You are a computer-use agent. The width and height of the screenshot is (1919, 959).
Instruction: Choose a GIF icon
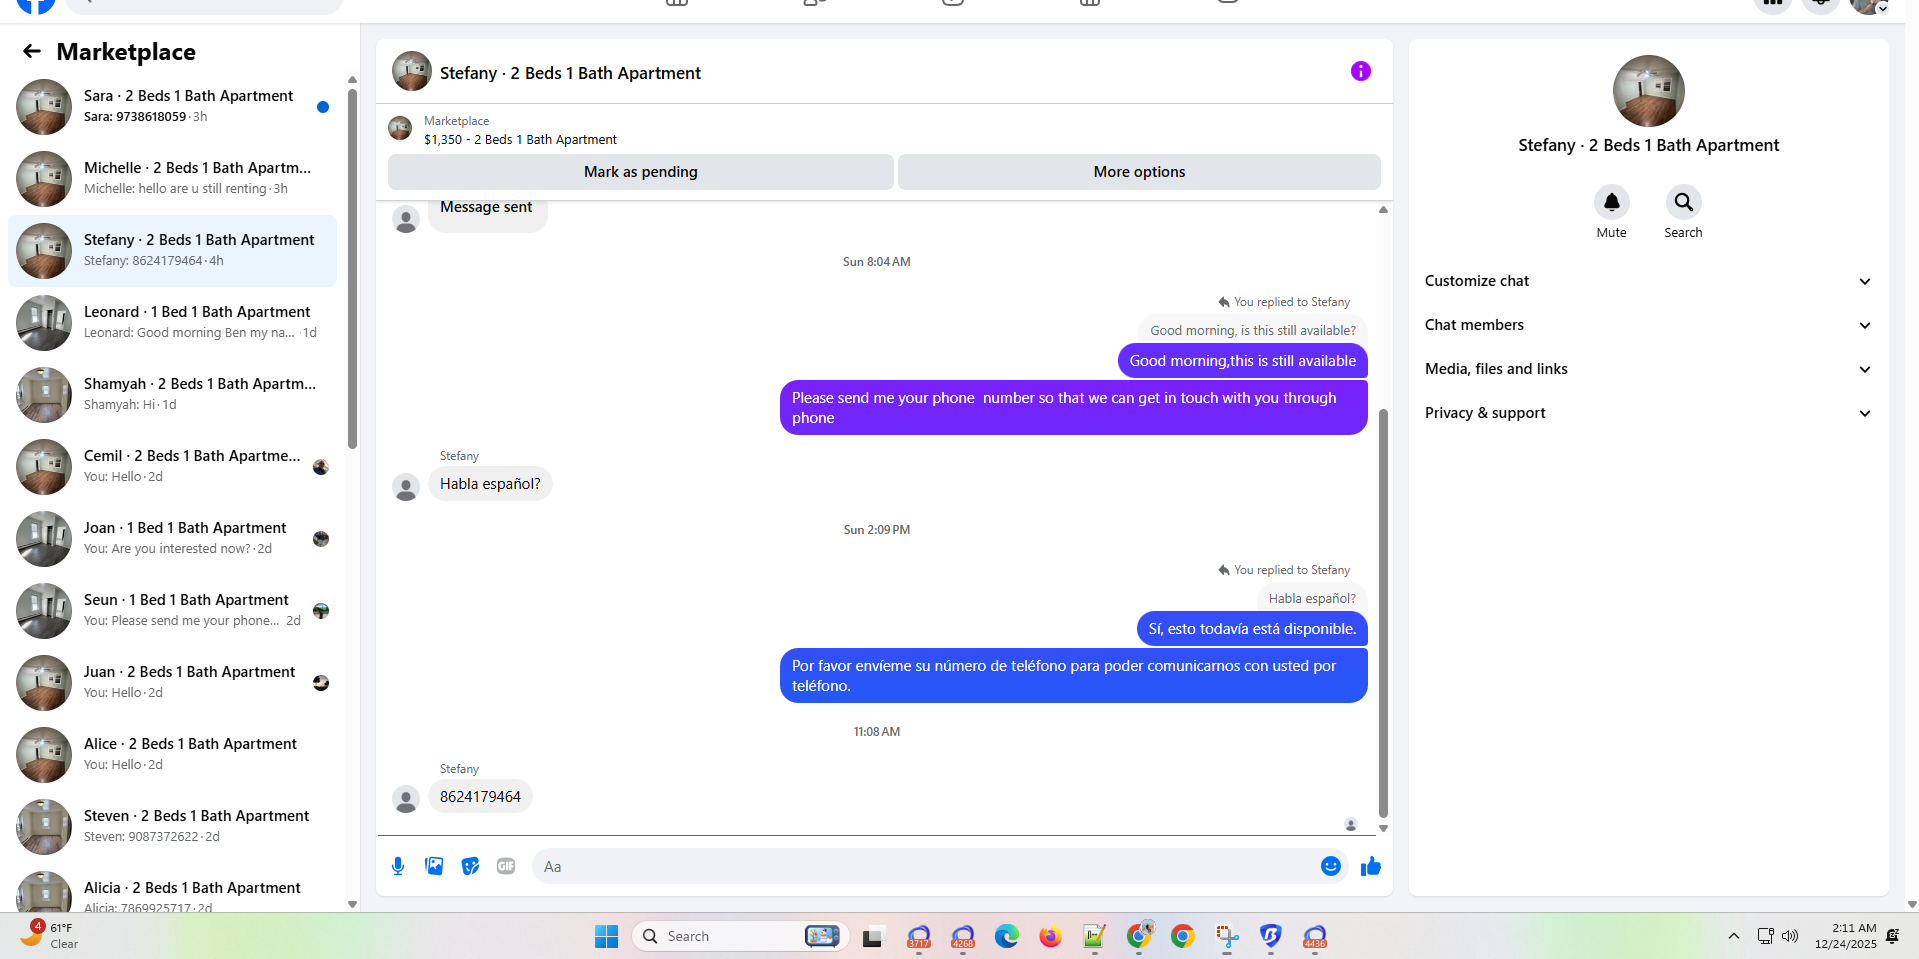[506, 866]
